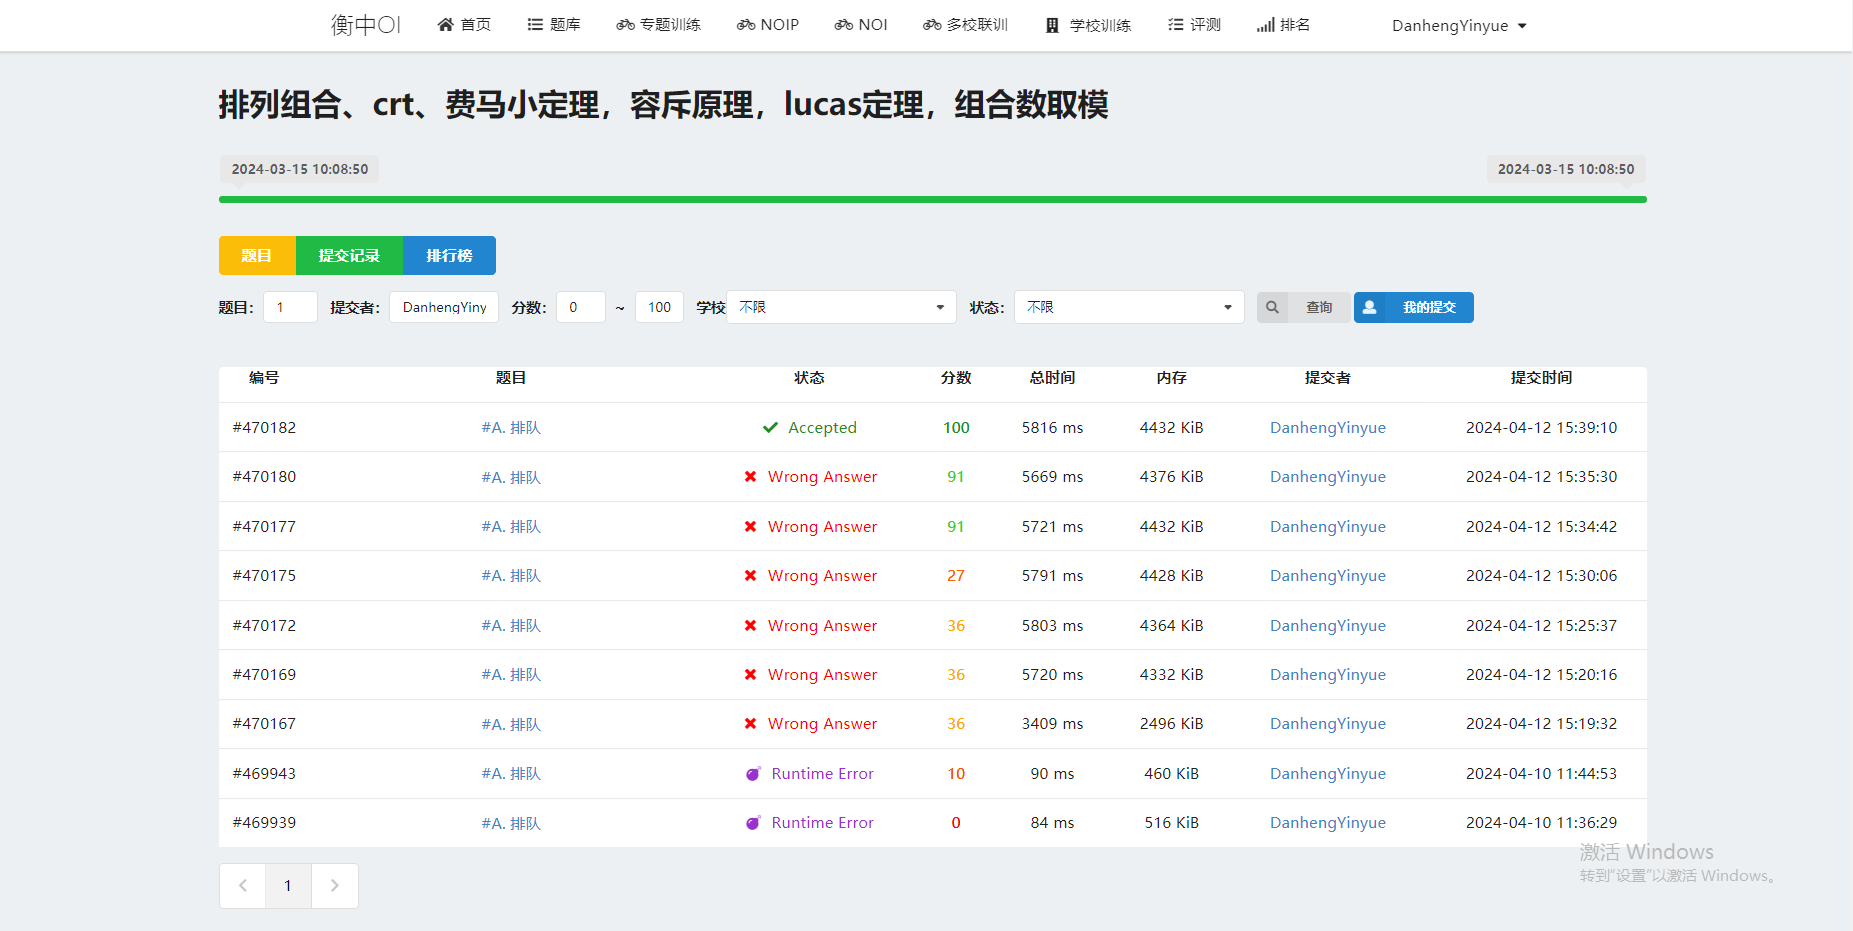1853x931 pixels.
Task: Click the user icon of 我的提交
Action: pos(1370,307)
